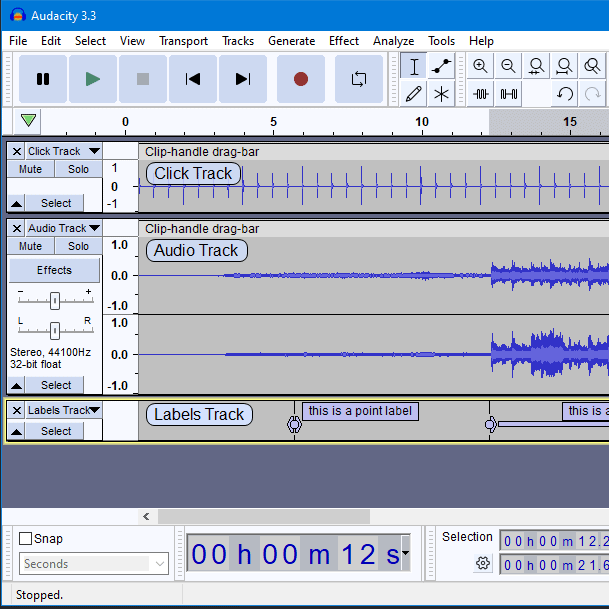Screen dimensions: 609x609
Task: Click the 'Audio Track' clip name badge
Action: tap(196, 250)
